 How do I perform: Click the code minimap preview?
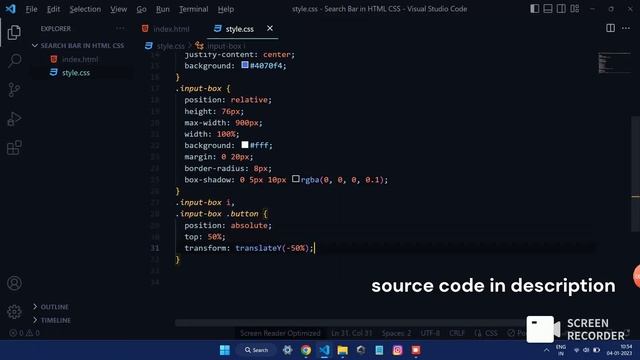[x=614, y=63]
